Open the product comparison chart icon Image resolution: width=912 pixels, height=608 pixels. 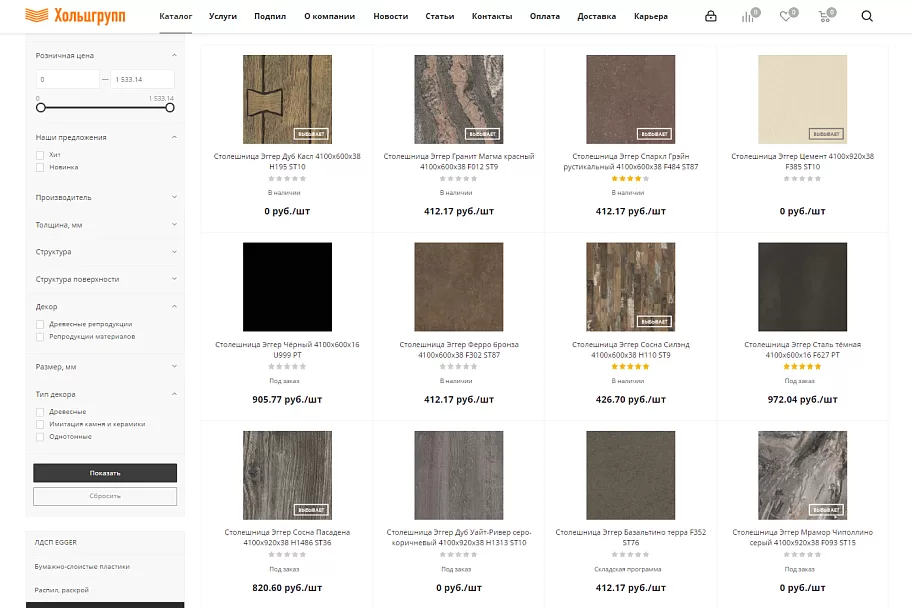point(749,16)
